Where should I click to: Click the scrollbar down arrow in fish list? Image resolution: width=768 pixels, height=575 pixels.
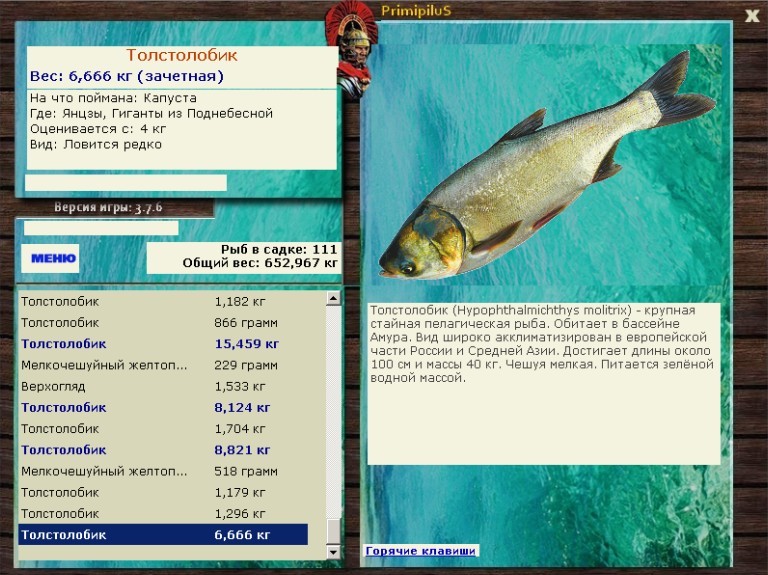(x=333, y=552)
